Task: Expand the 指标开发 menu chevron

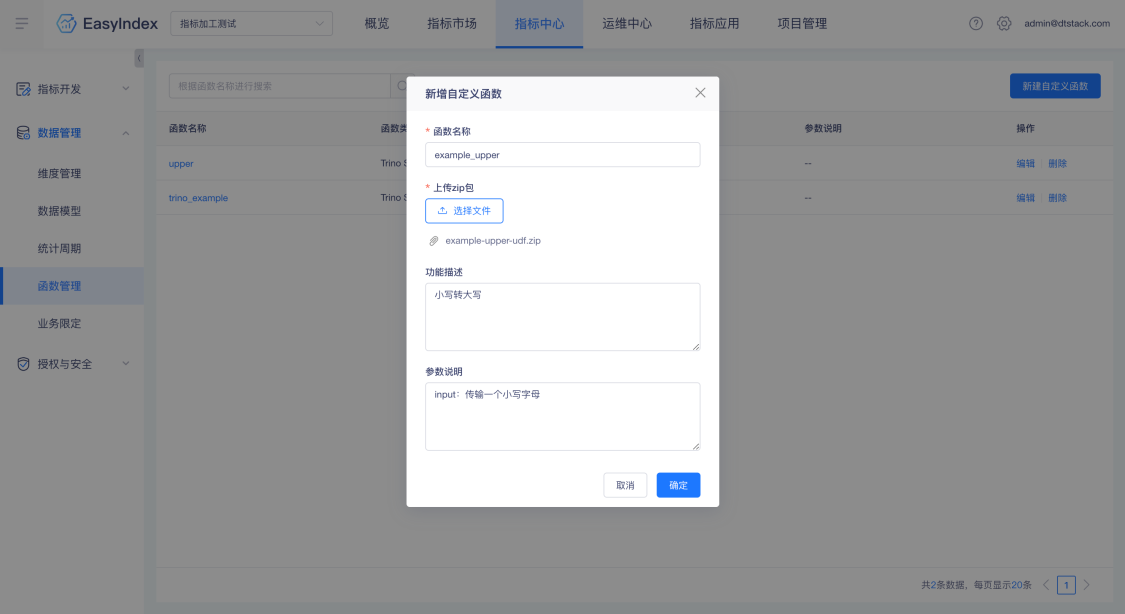Action: tap(126, 89)
